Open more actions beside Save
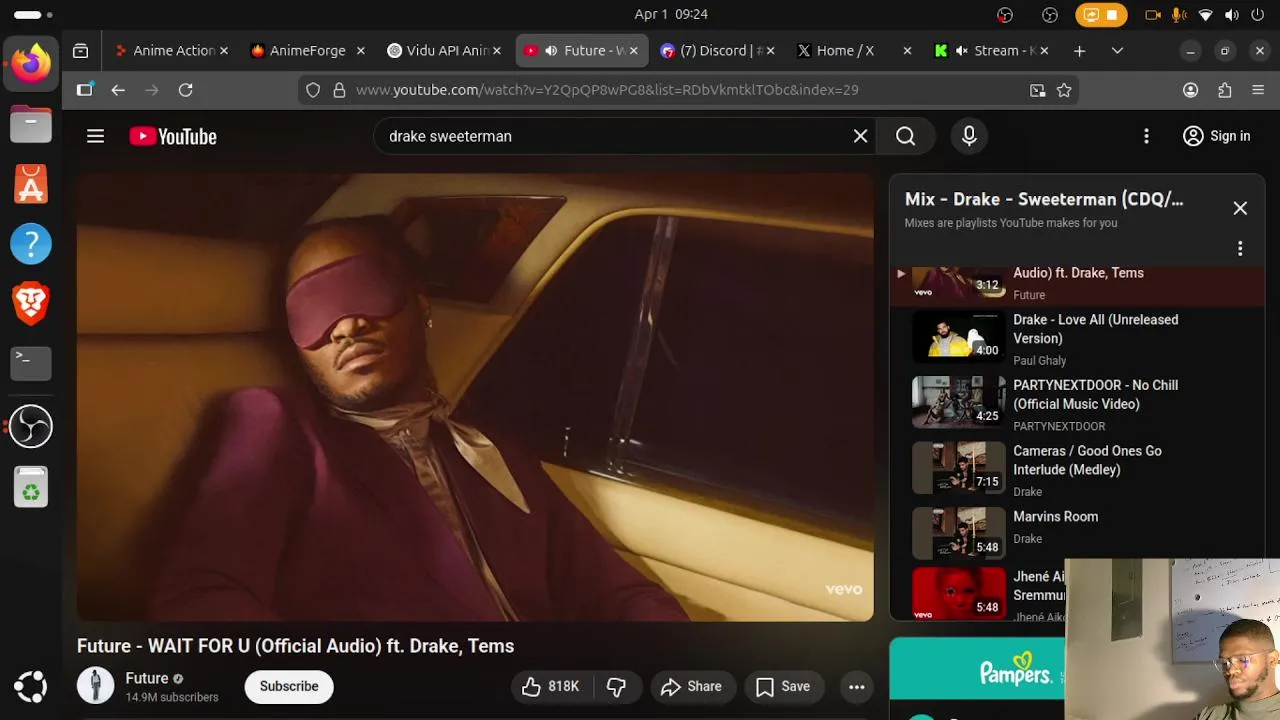The width and height of the screenshot is (1280, 720). click(856, 686)
